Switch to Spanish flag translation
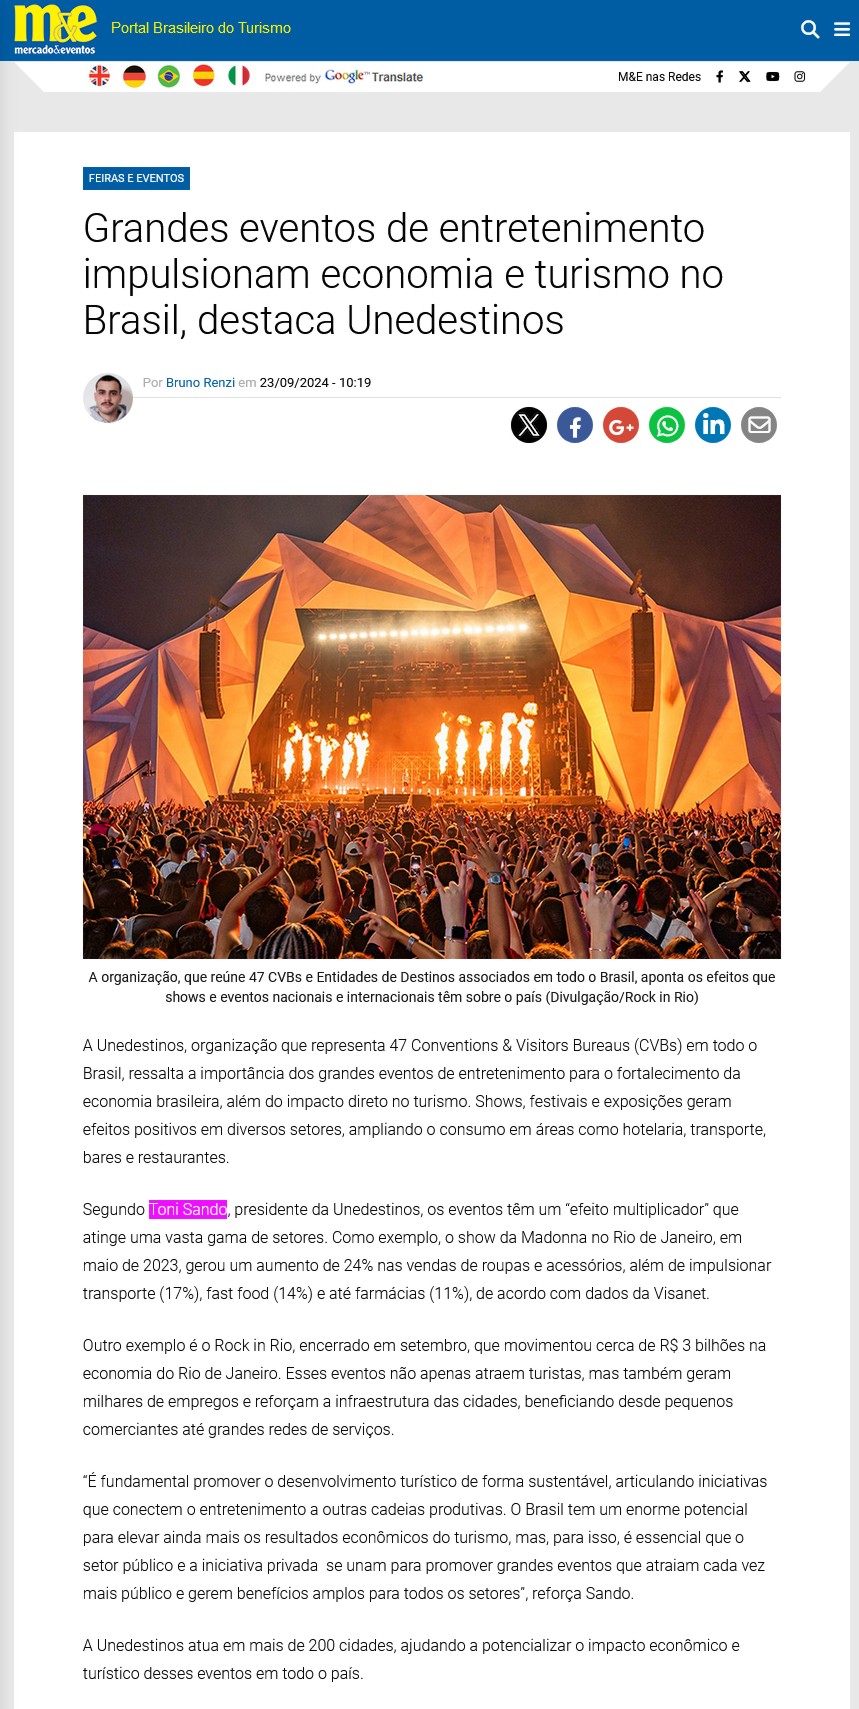 [x=204, y=76]
